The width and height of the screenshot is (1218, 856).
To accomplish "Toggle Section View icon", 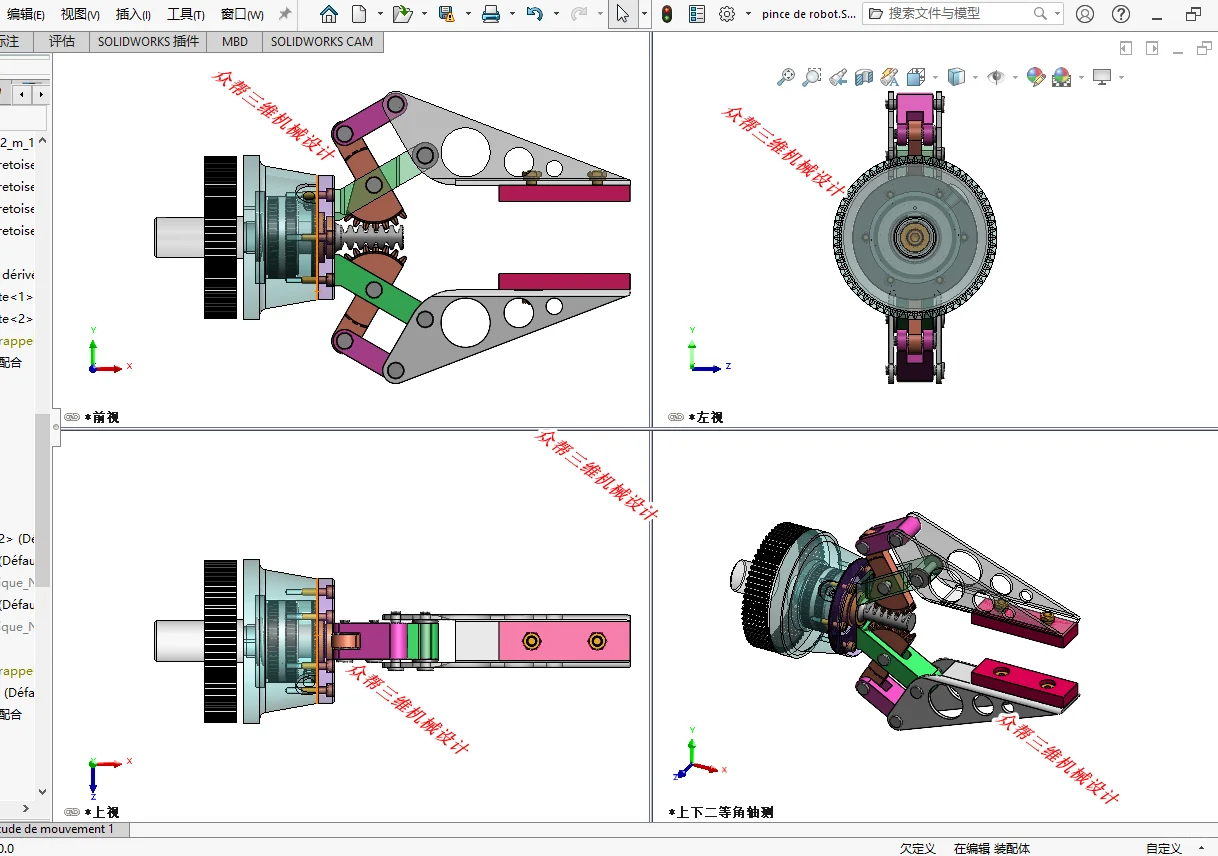I will (x=864, y=77).
